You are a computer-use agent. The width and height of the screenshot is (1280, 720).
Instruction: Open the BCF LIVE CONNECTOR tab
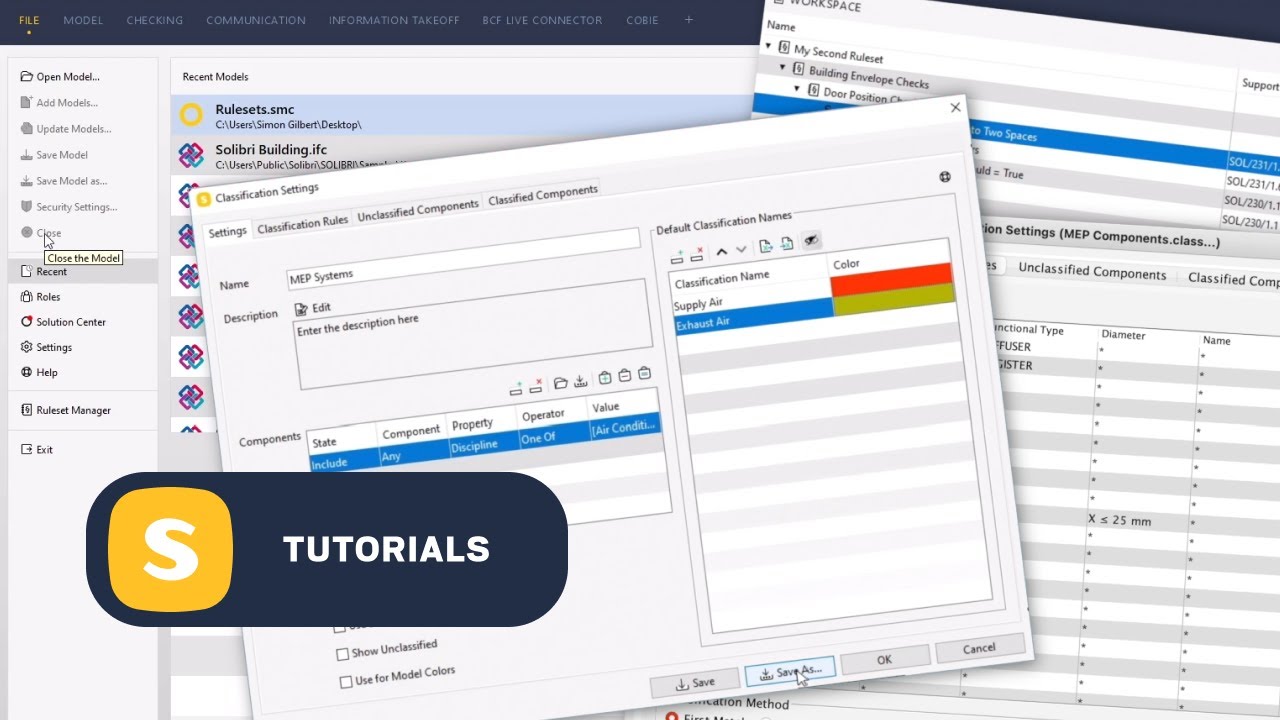click(x=542, y=20)
